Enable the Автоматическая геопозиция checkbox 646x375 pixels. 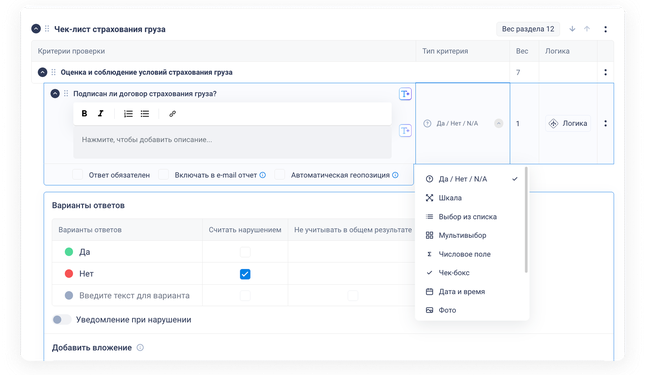(x=280, y=175)
